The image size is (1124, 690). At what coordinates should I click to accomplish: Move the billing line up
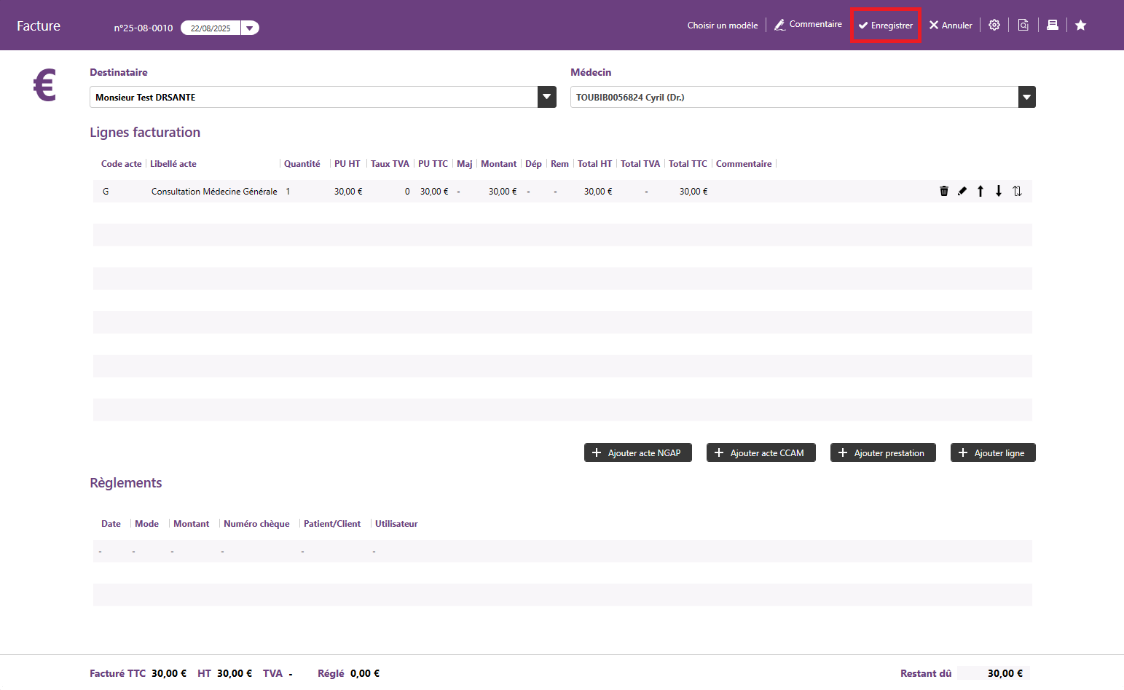(x=980, y=191)
